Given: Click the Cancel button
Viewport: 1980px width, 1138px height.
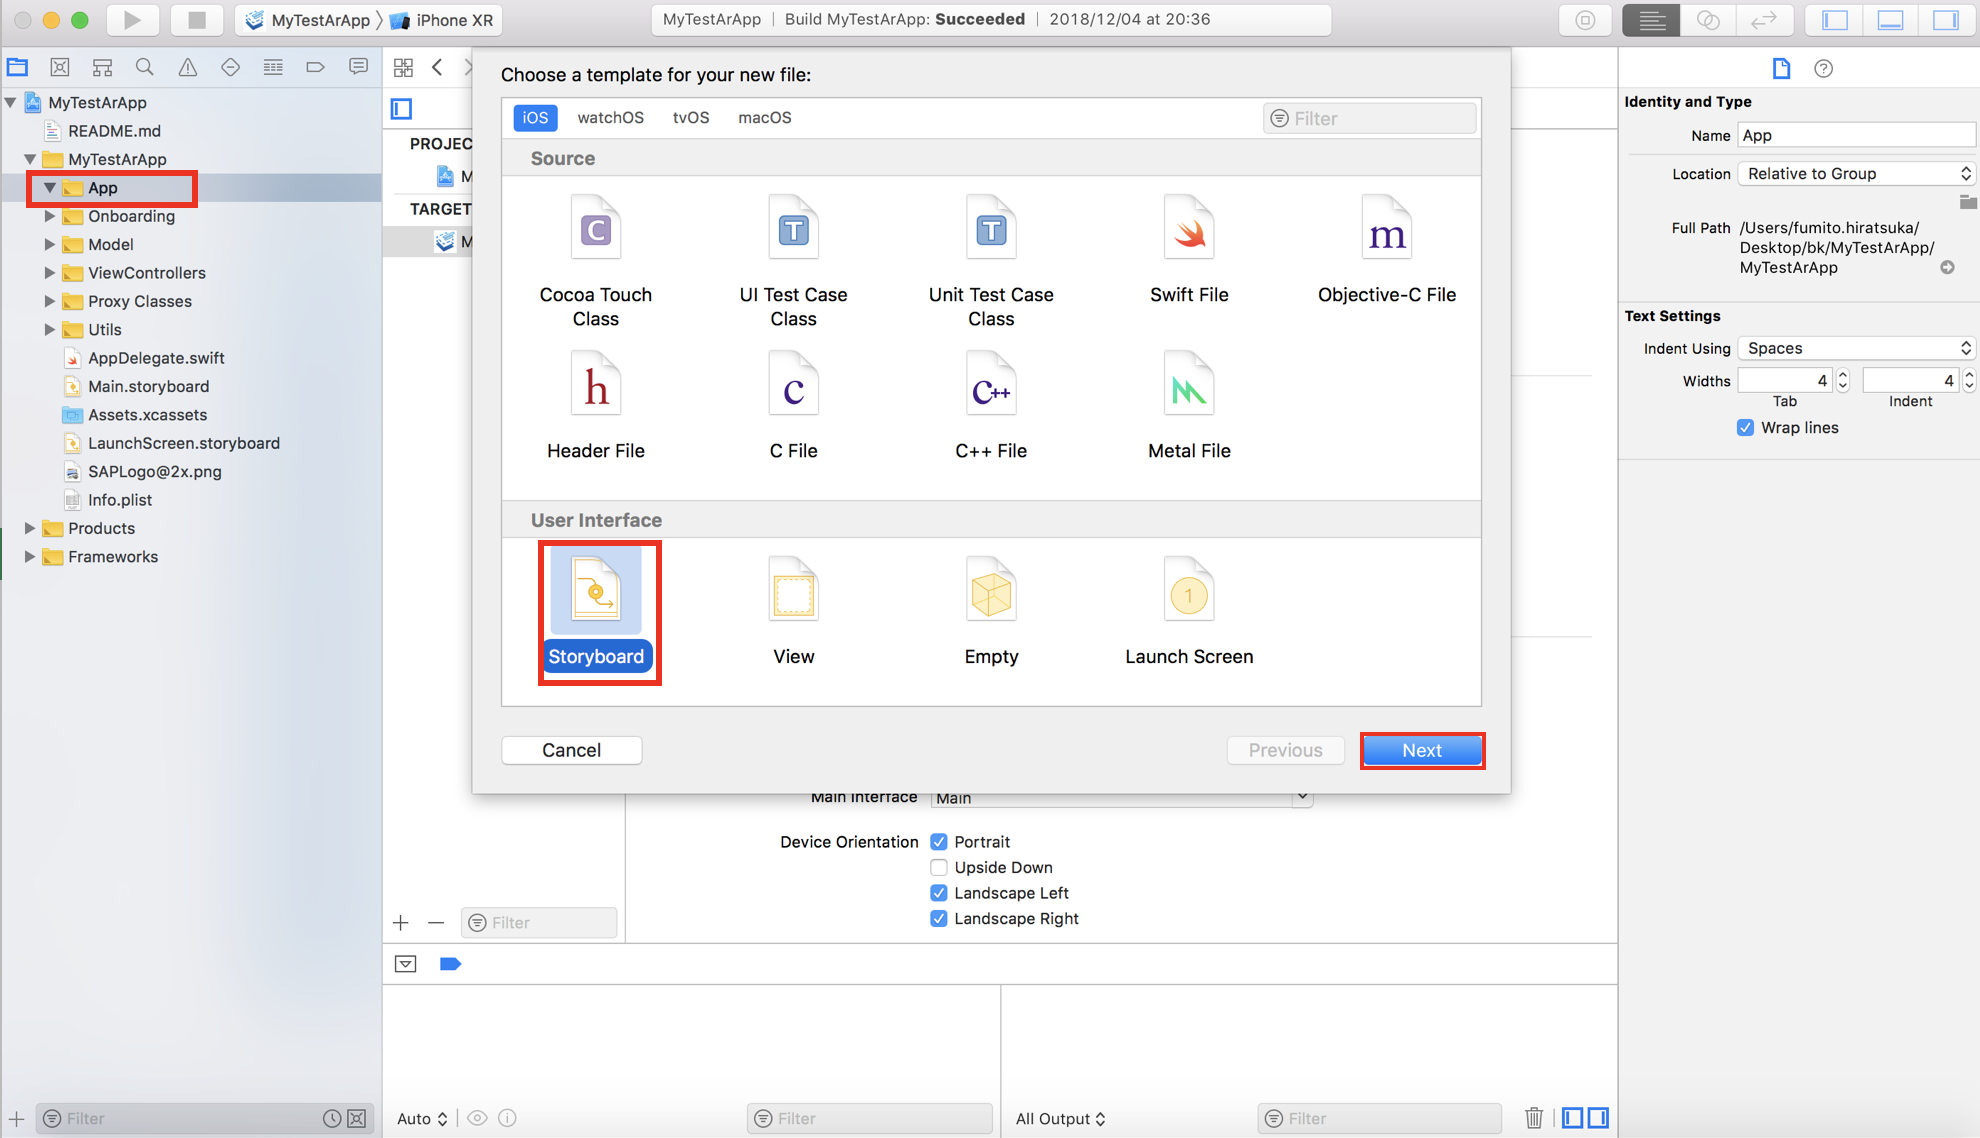Looking at the screenshot, I should pyautogui.click(x=571, y=750).
